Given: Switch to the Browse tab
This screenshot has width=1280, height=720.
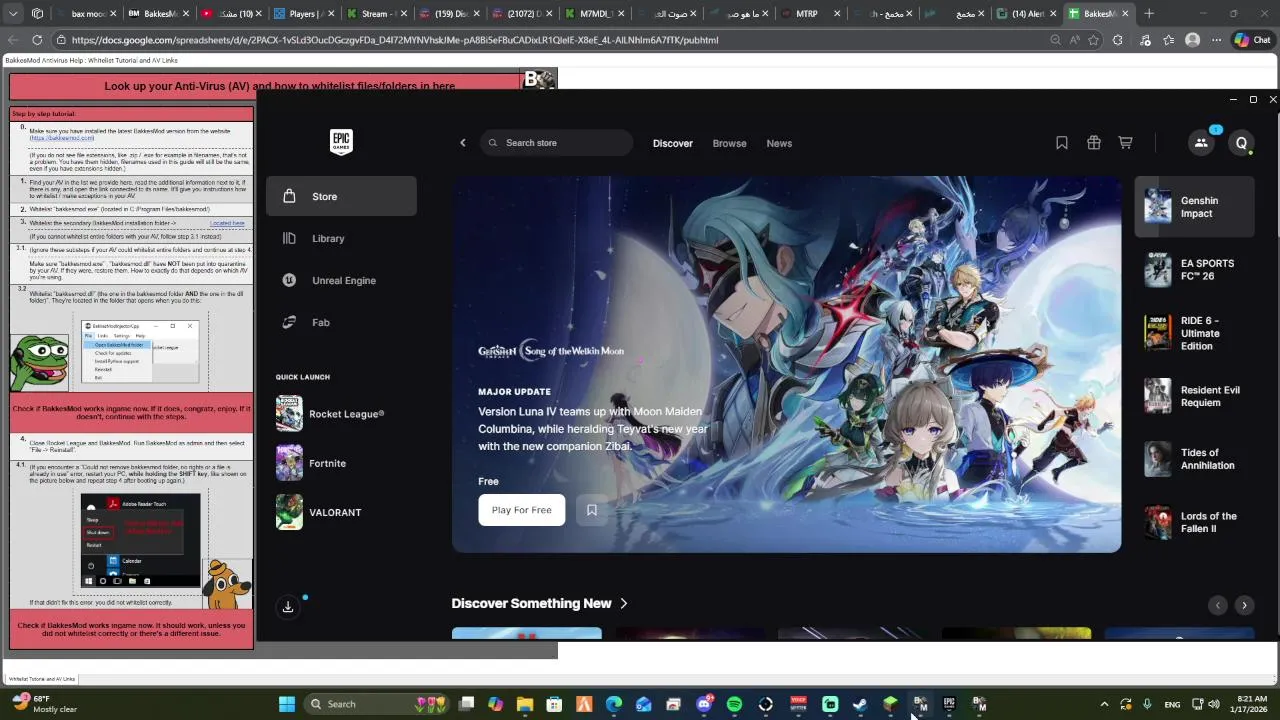Looking at the screenshot, I should [x=729, y=143].
